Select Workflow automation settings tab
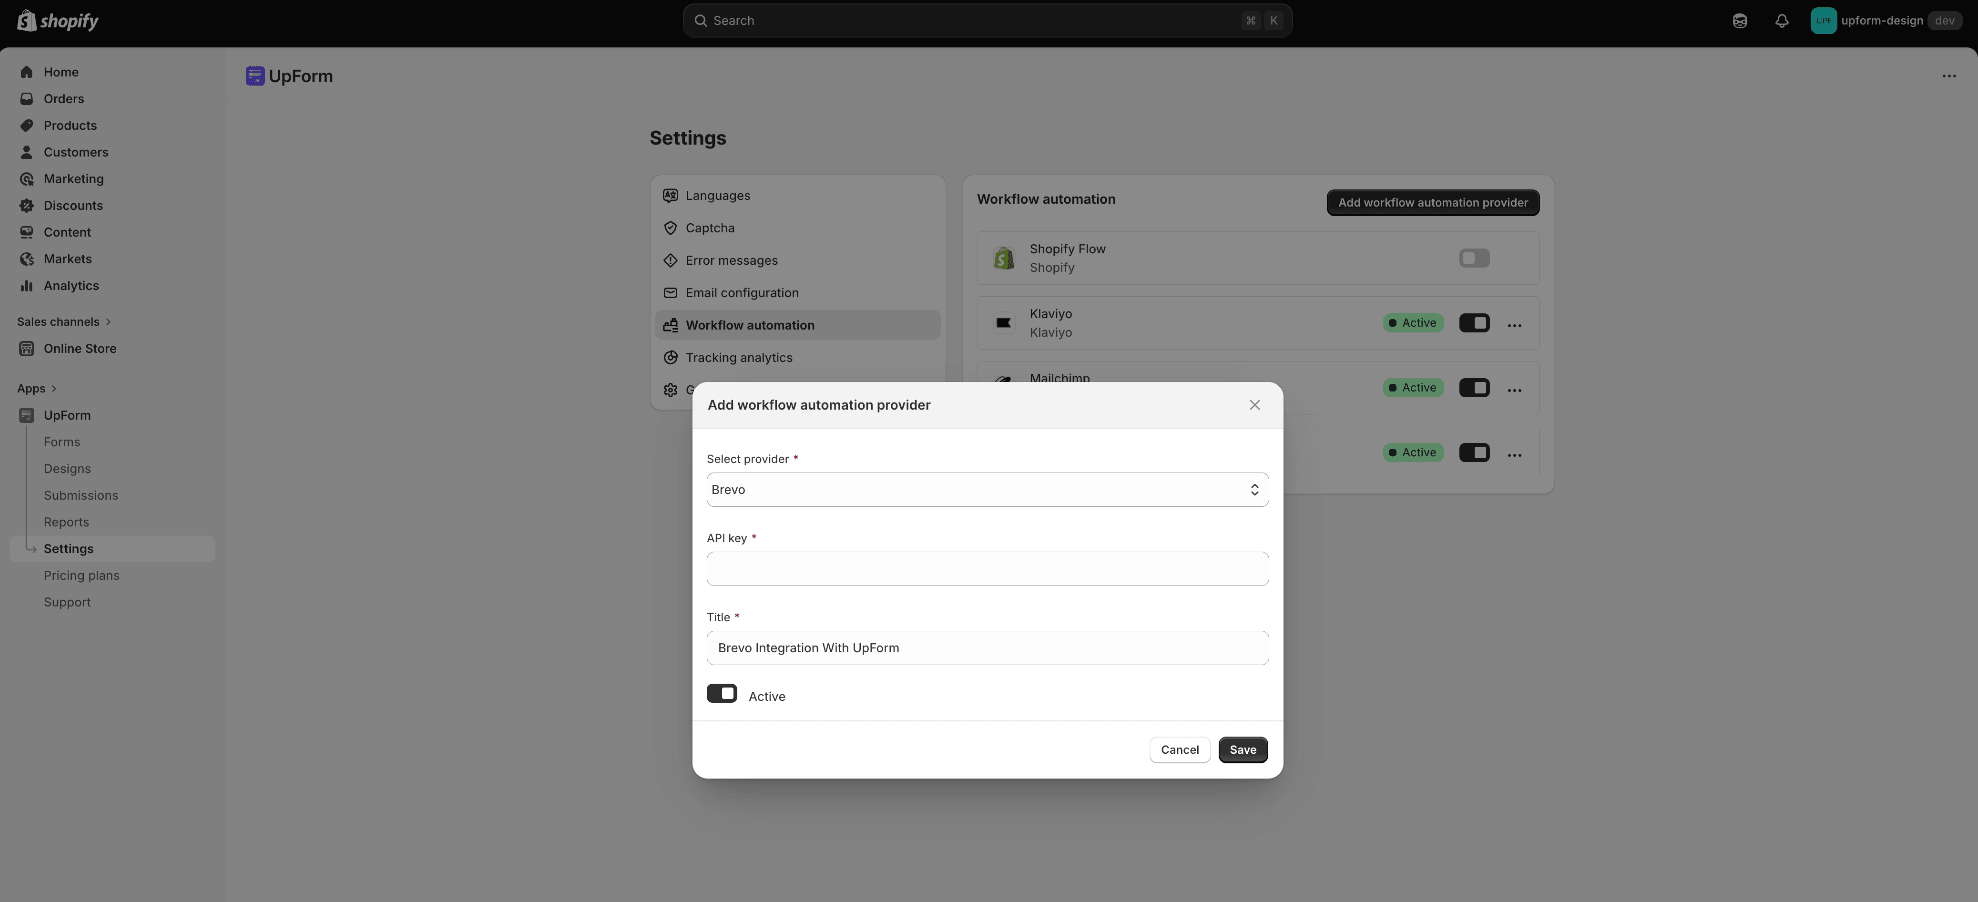The width and height of the screenshot is (1978, 902). pos(798,325)
